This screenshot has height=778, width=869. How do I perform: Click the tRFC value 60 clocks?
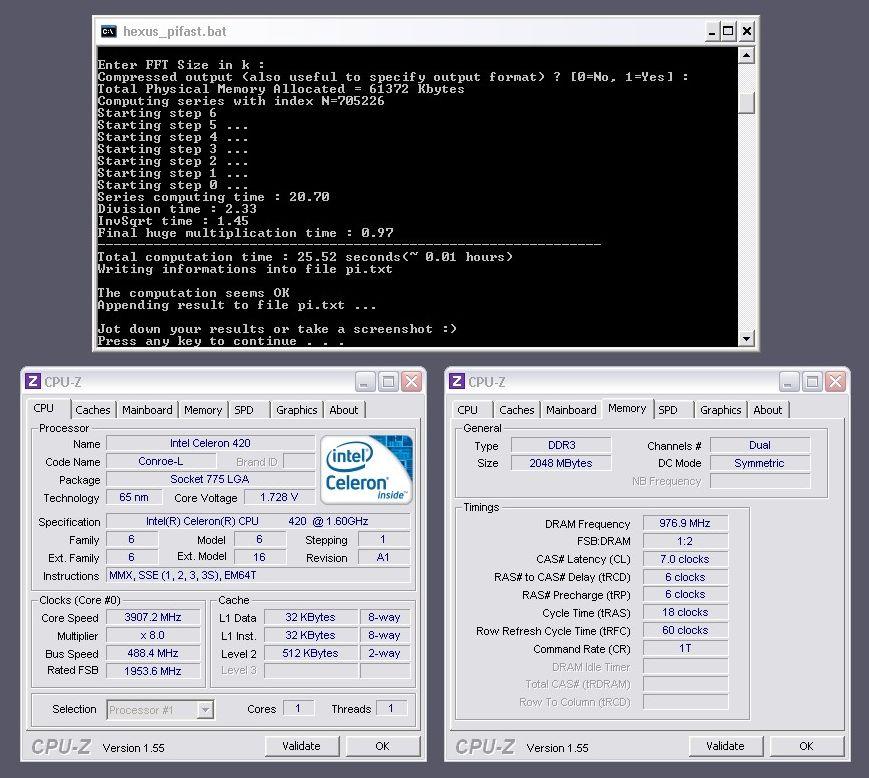point(685,631)
